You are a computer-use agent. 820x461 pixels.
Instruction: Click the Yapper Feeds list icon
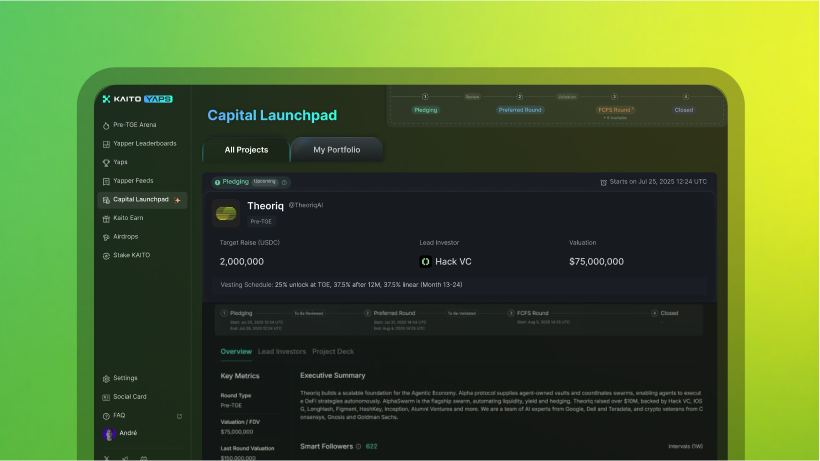coord(106,181)
